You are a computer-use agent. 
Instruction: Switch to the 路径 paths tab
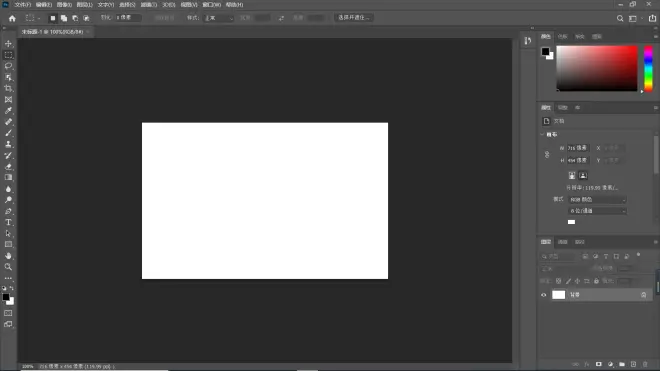(580, 242)
